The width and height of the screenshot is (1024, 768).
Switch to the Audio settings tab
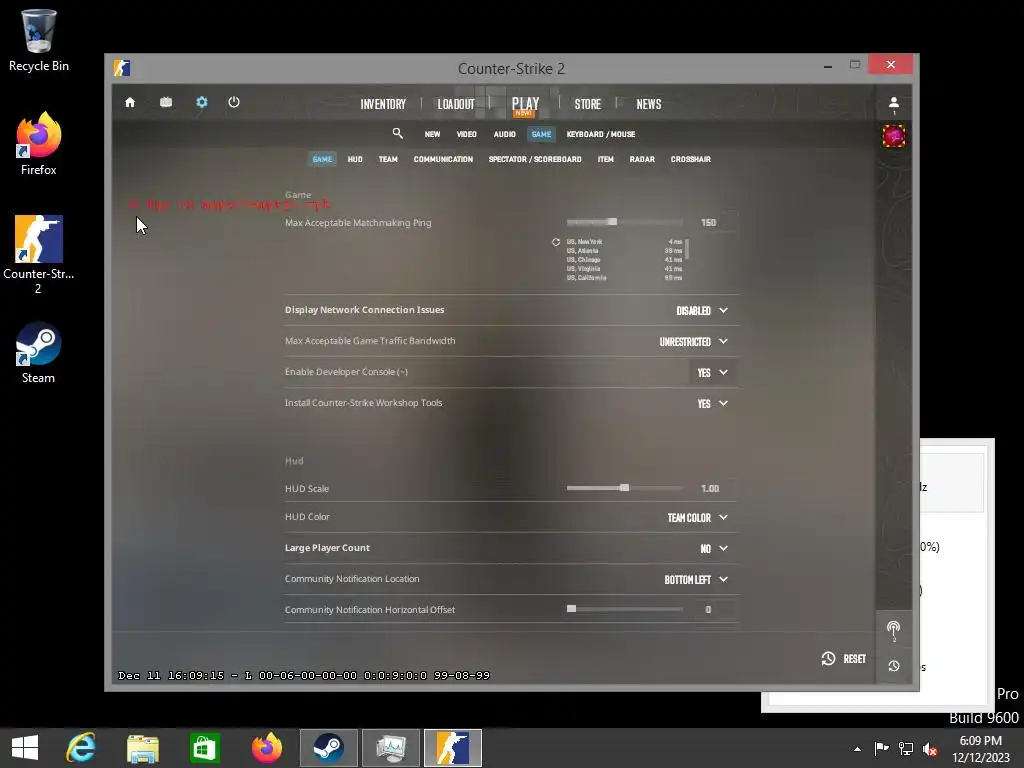[504, 134]
